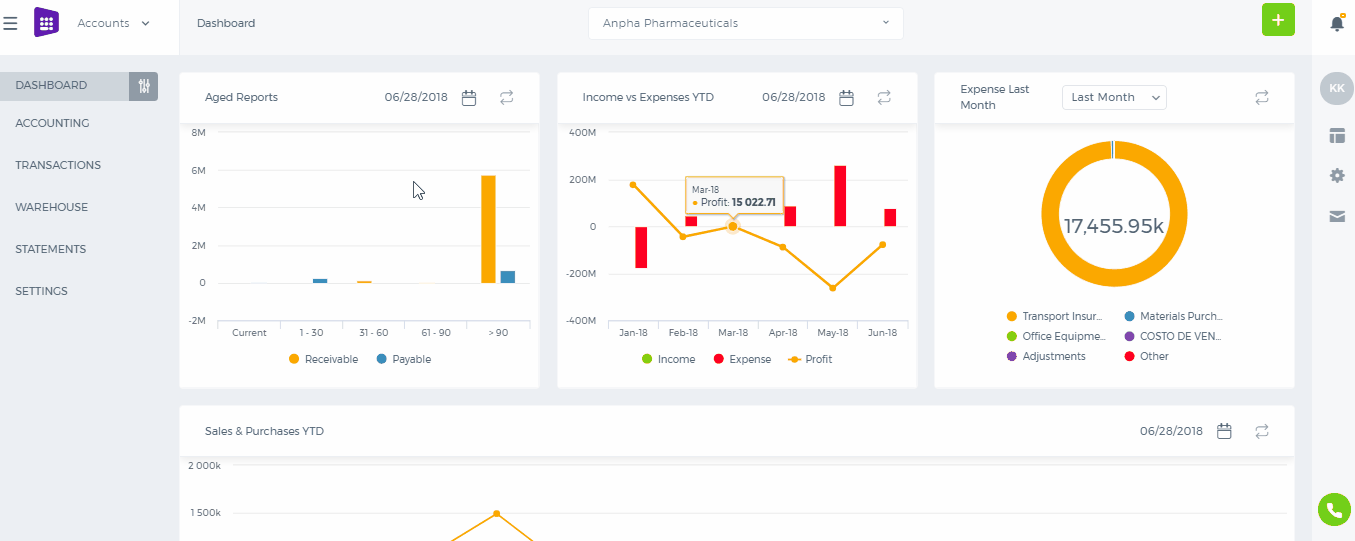The image size is (1355, 541).
Task: Toggle Income series in legend
Action: click(x=668, y=359)
